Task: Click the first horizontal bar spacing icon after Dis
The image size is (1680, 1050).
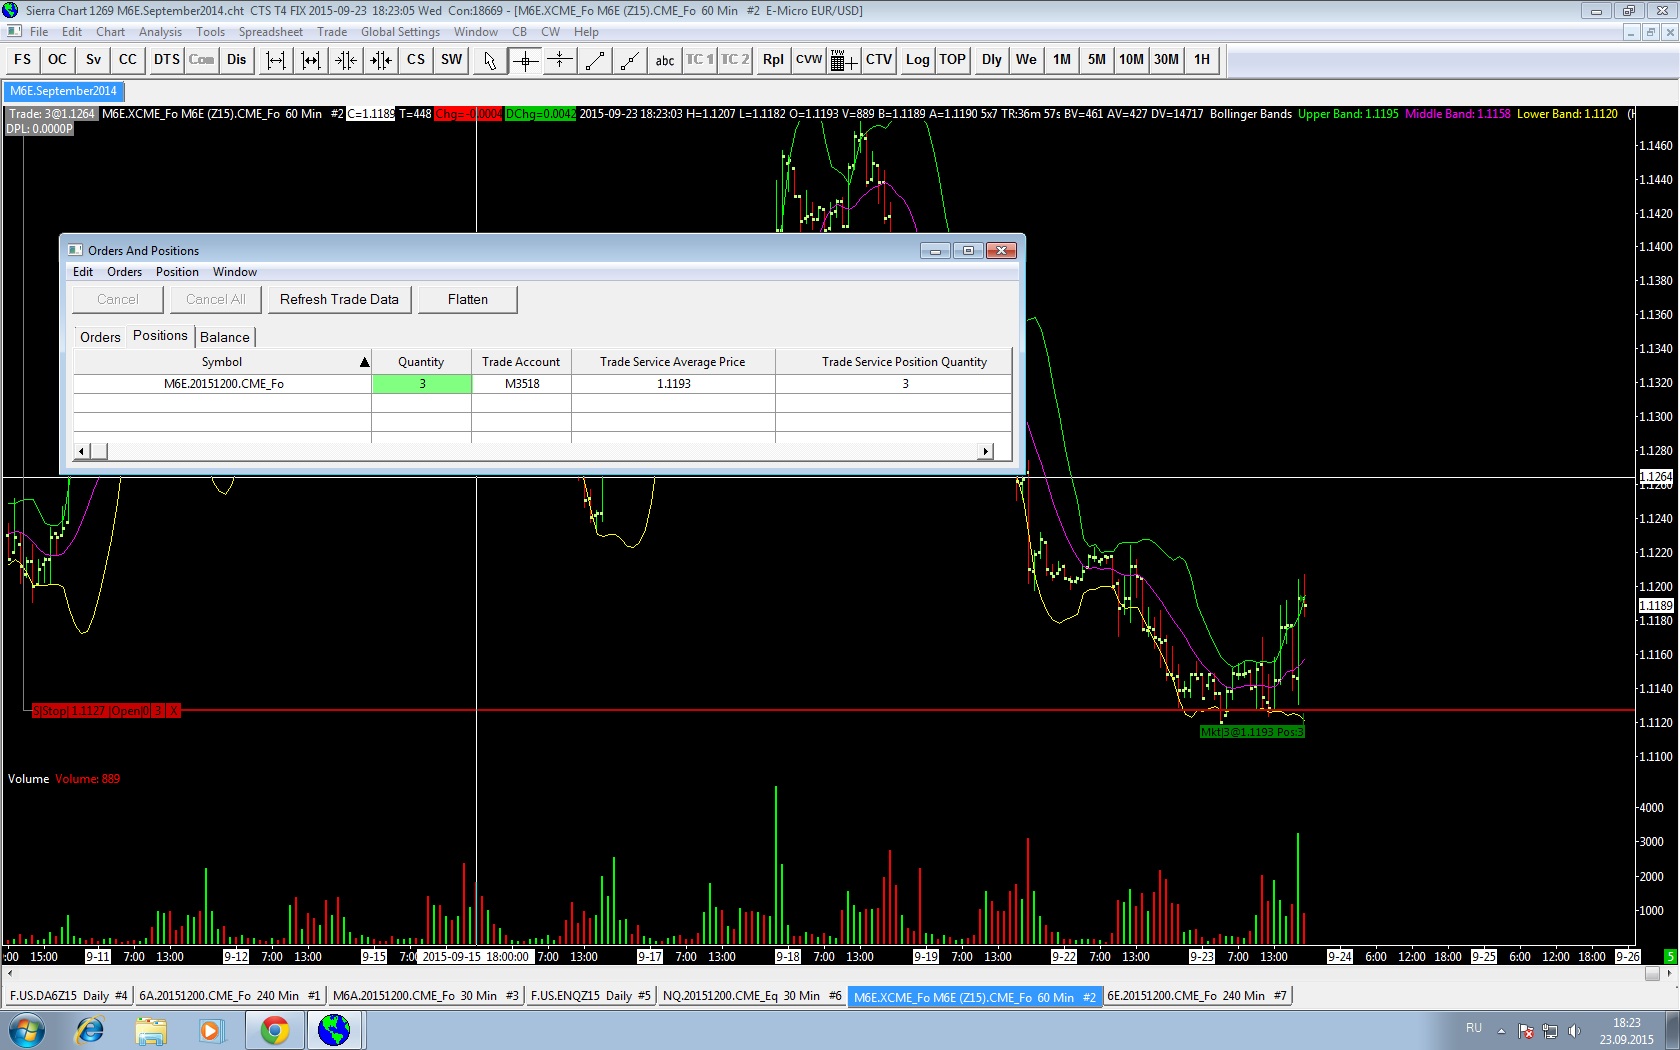Action: click(x=276, y=60)
